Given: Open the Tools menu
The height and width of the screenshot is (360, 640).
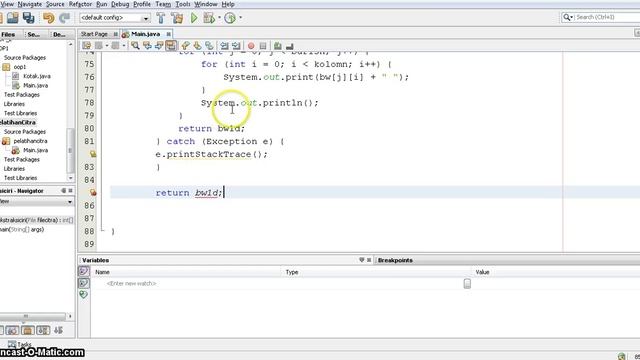Looking at the screenshot, I should (x=183, y=4).
